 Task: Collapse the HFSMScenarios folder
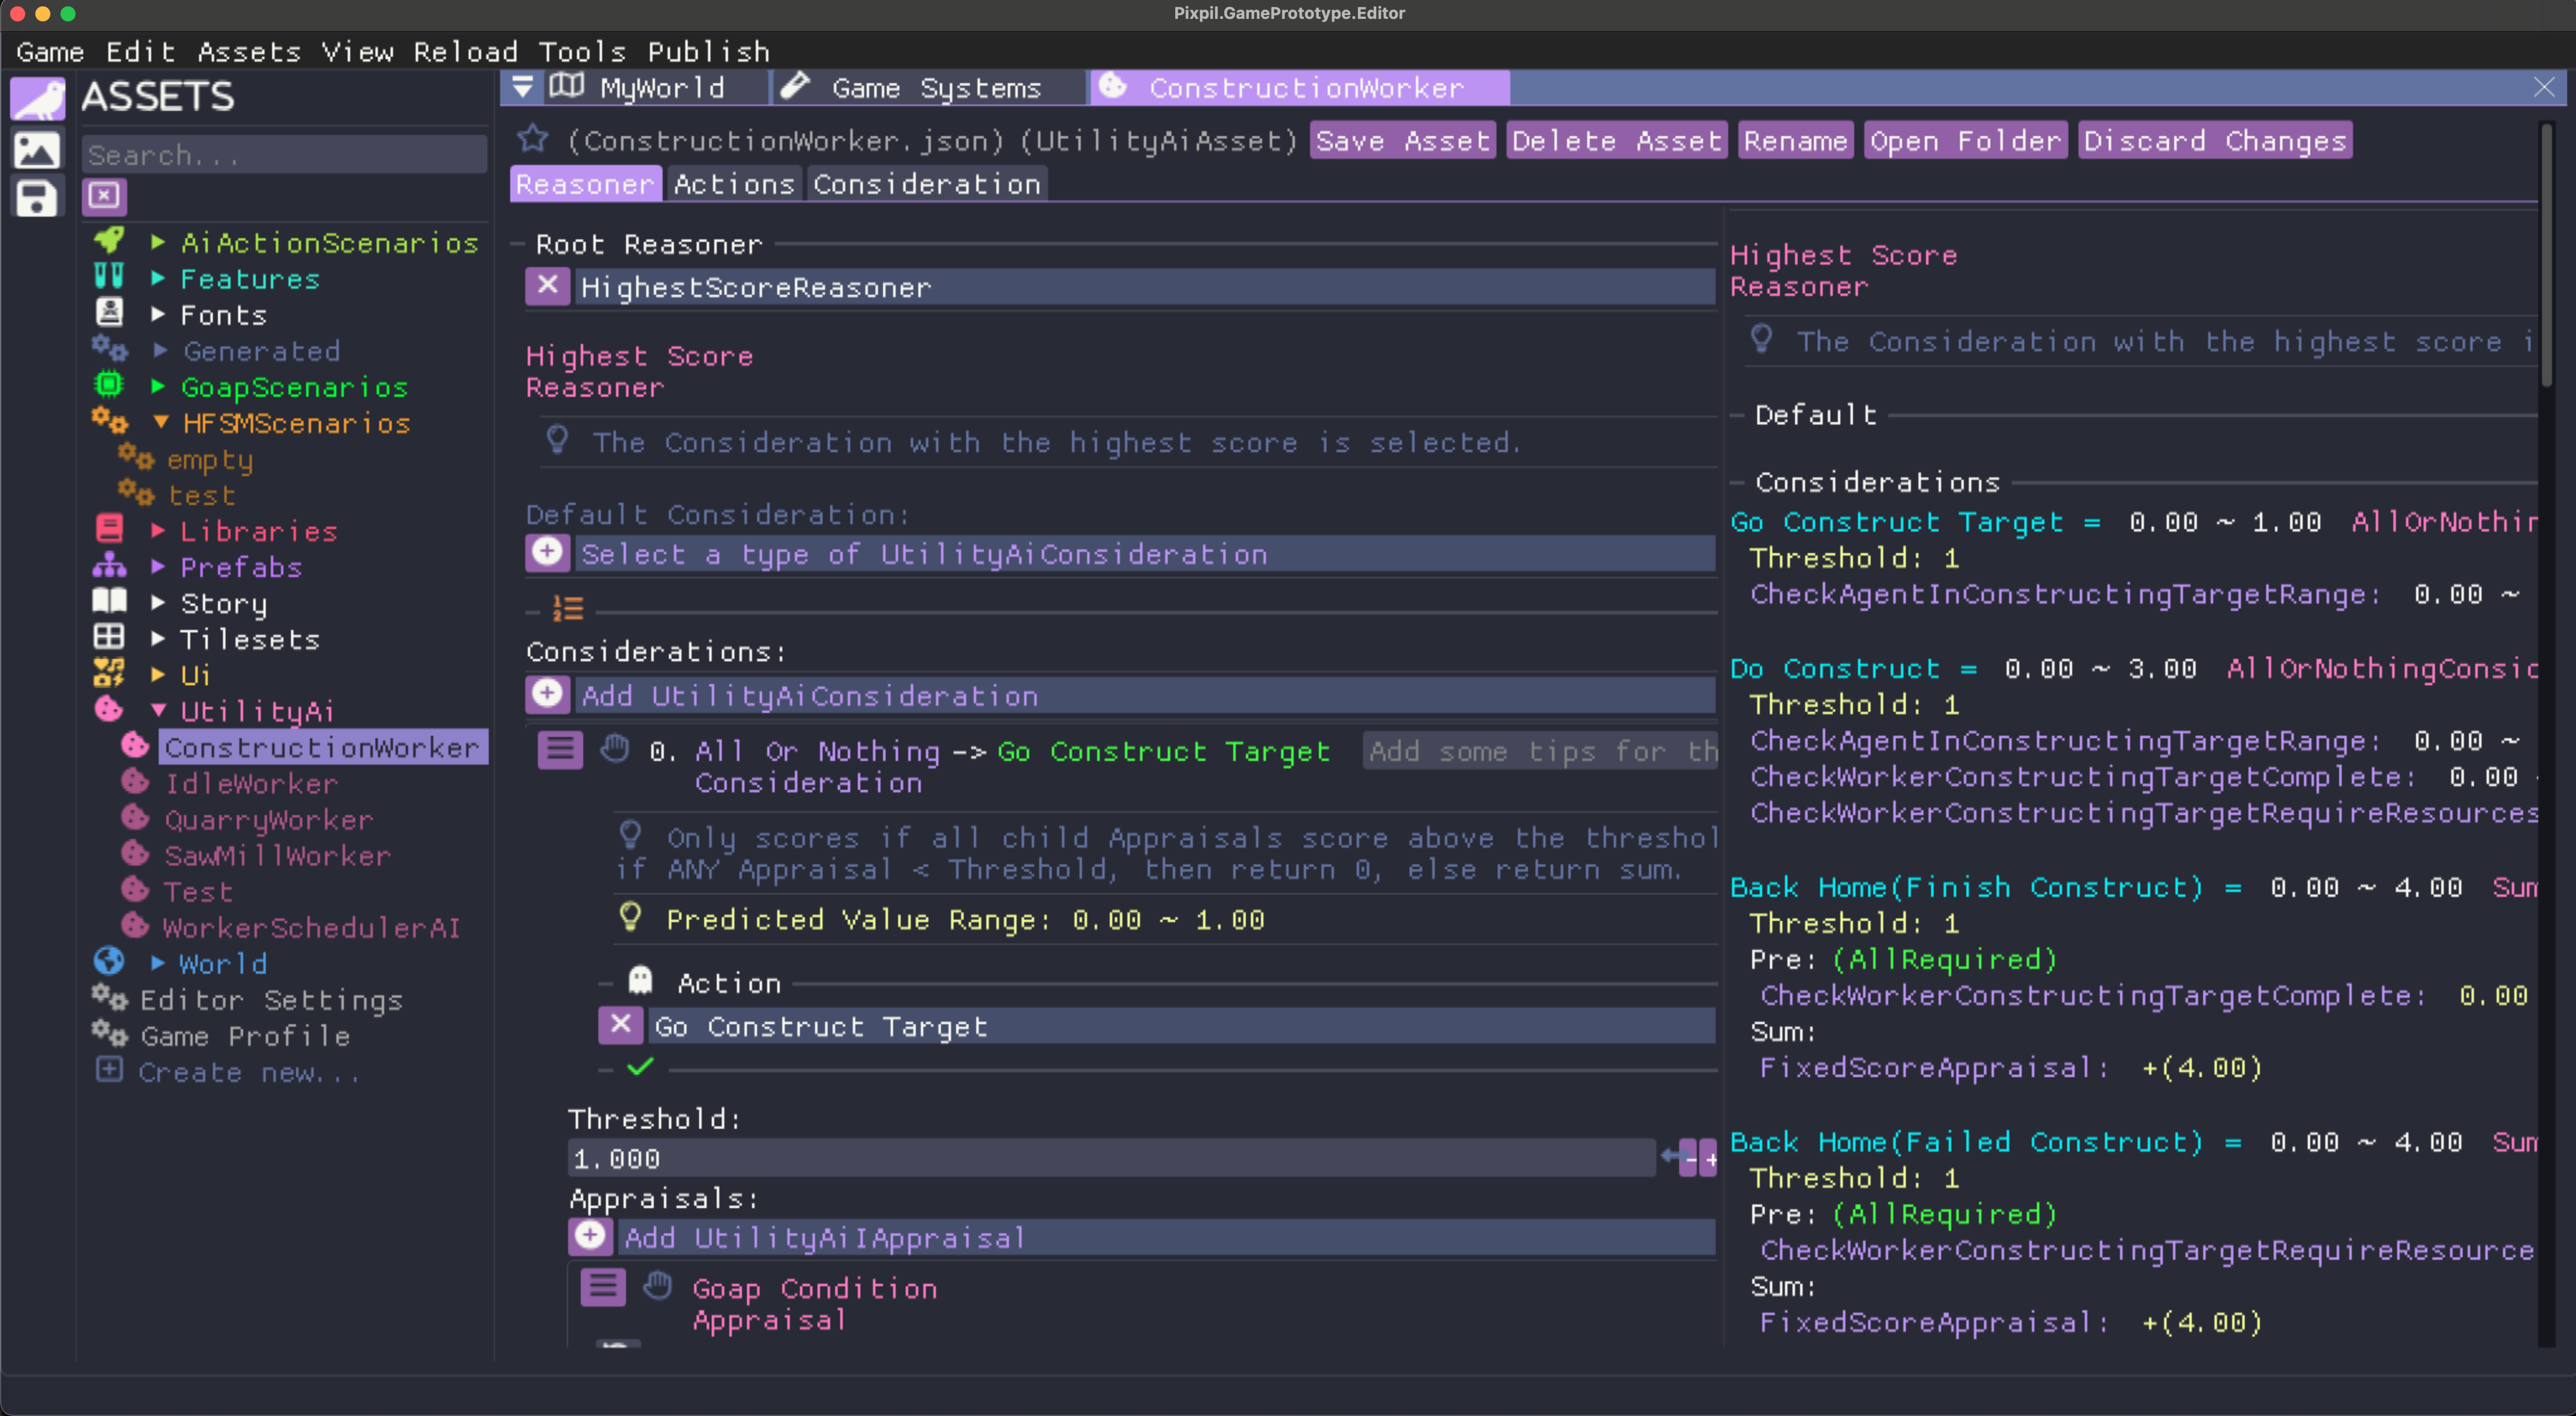click(x=160, y=423)
